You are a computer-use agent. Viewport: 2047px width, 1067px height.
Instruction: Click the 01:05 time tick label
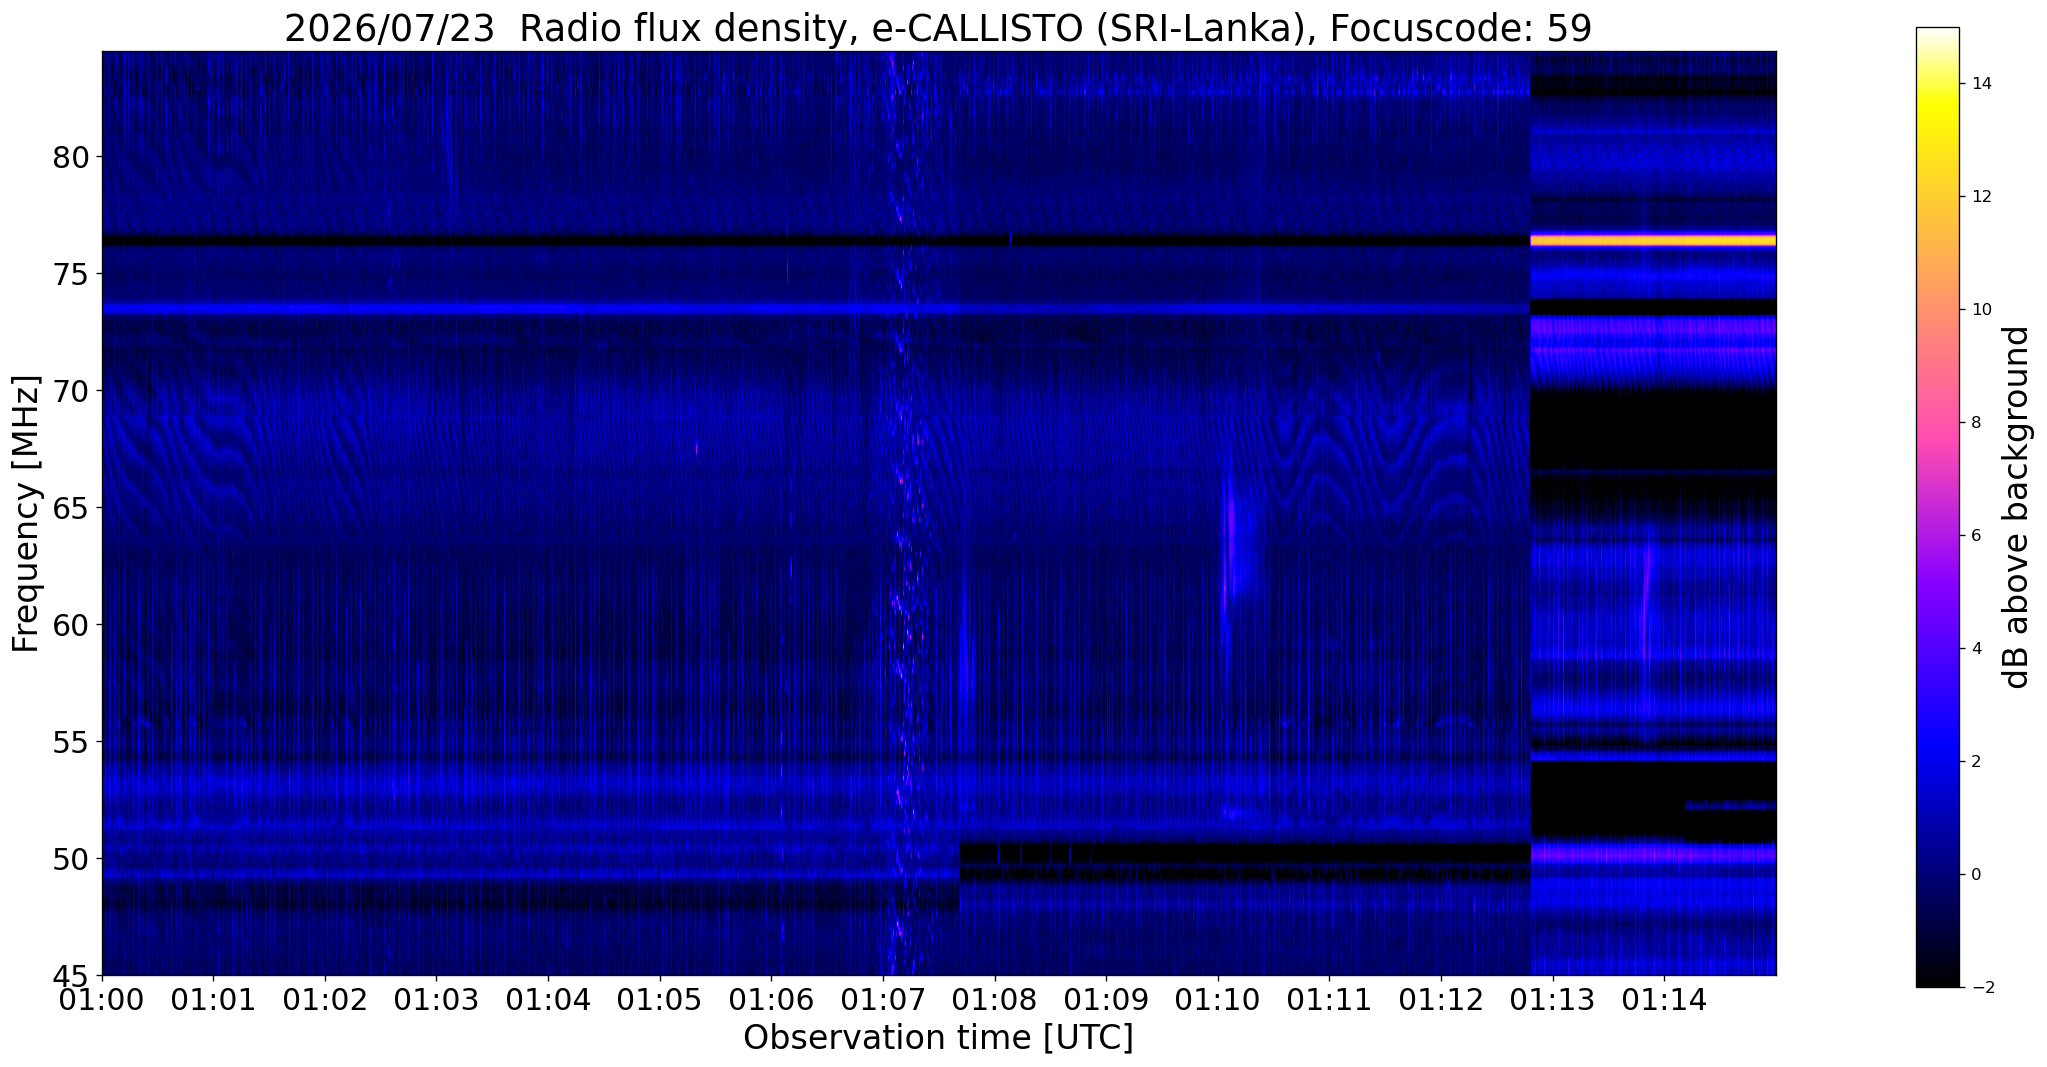(660, 998)
